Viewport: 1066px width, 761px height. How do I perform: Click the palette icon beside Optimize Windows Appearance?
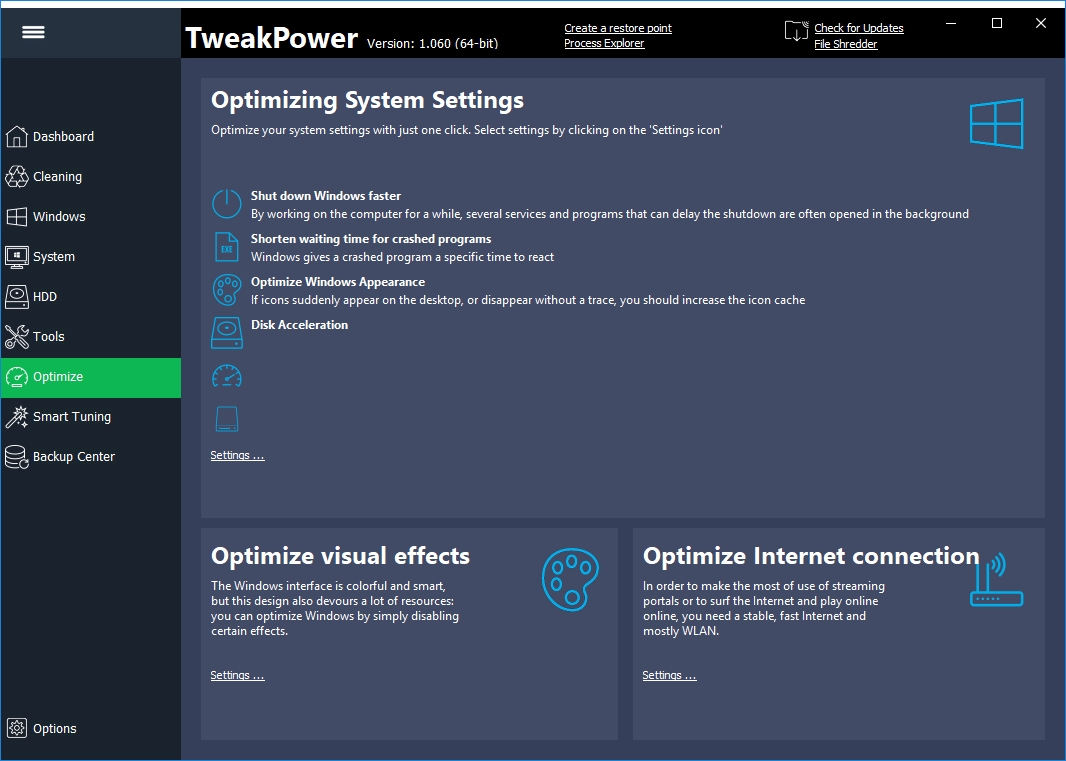click(227, 290)
